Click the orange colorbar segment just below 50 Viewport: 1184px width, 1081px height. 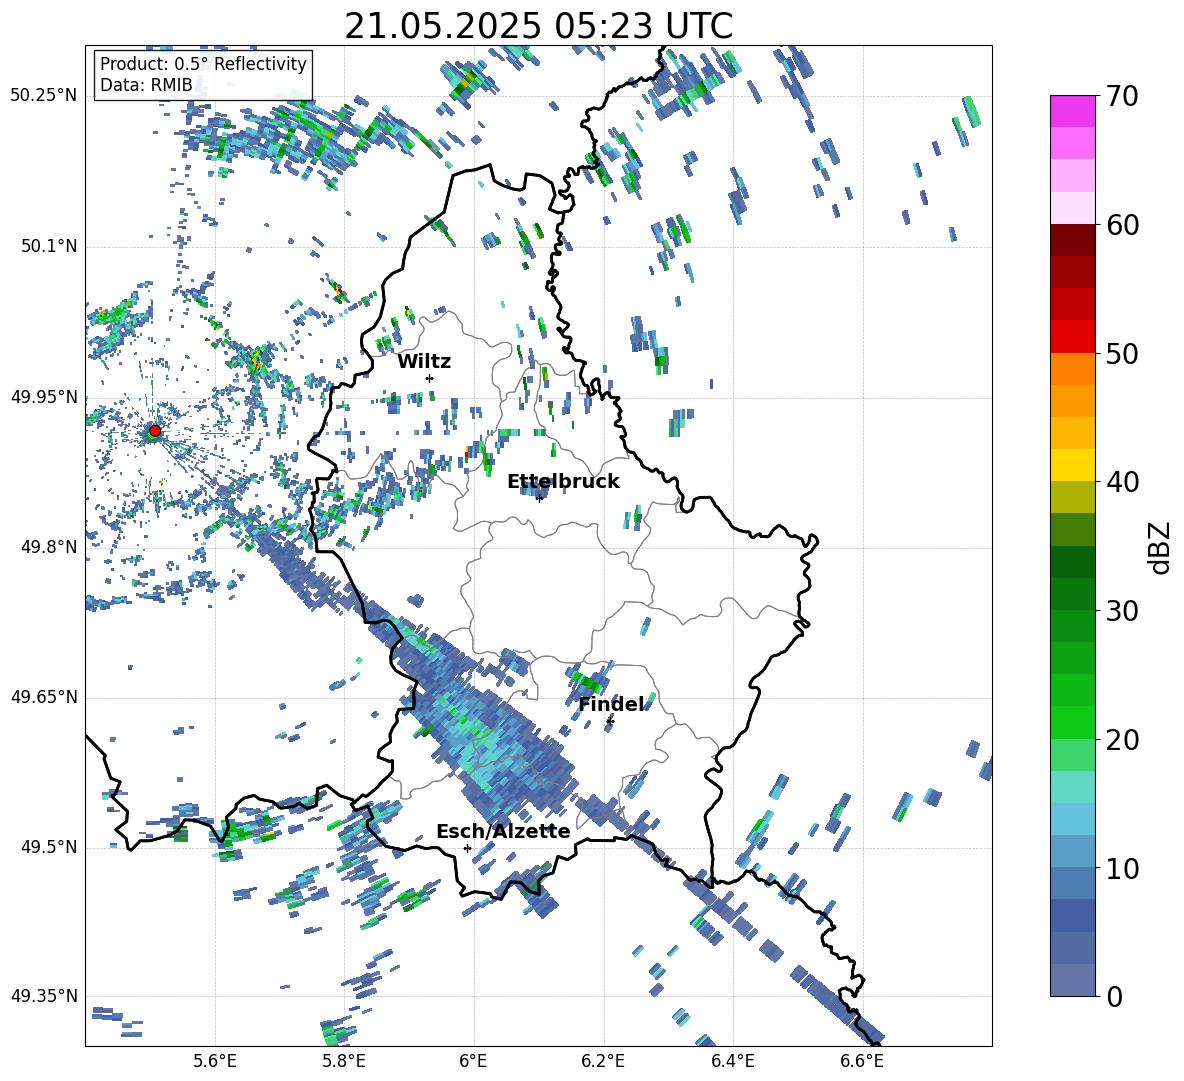pos(1073,368)
